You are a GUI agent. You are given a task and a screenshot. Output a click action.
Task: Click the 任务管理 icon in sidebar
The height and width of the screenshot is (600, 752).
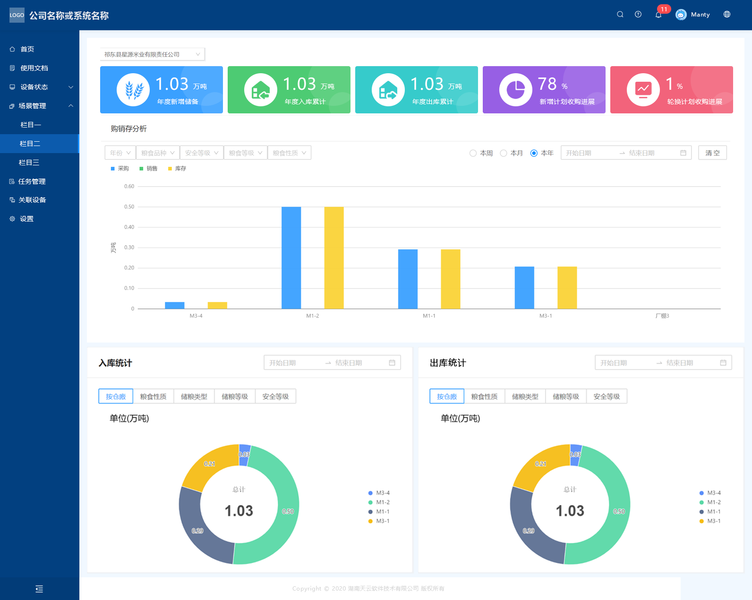click(12, 181)
